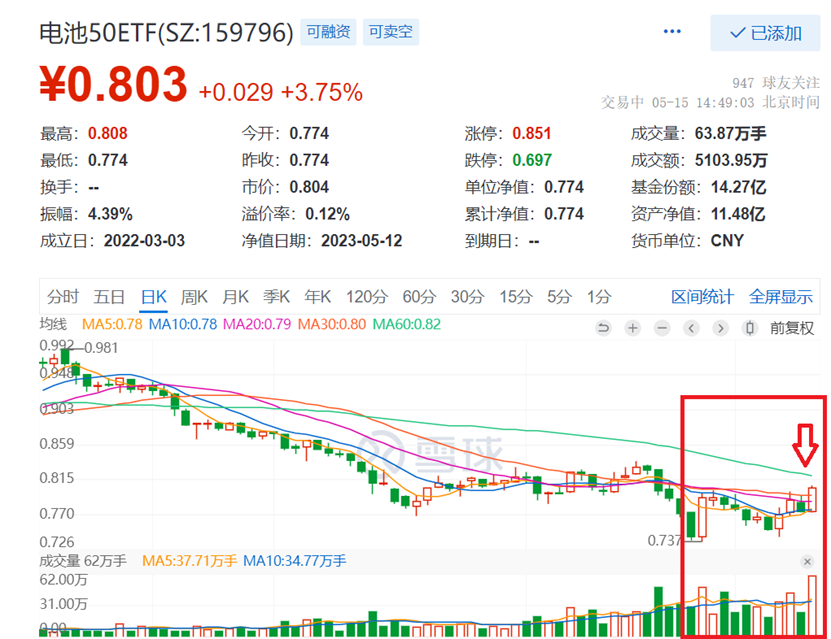Open the 前复权 adjustment dropdown

click(792, 329)
